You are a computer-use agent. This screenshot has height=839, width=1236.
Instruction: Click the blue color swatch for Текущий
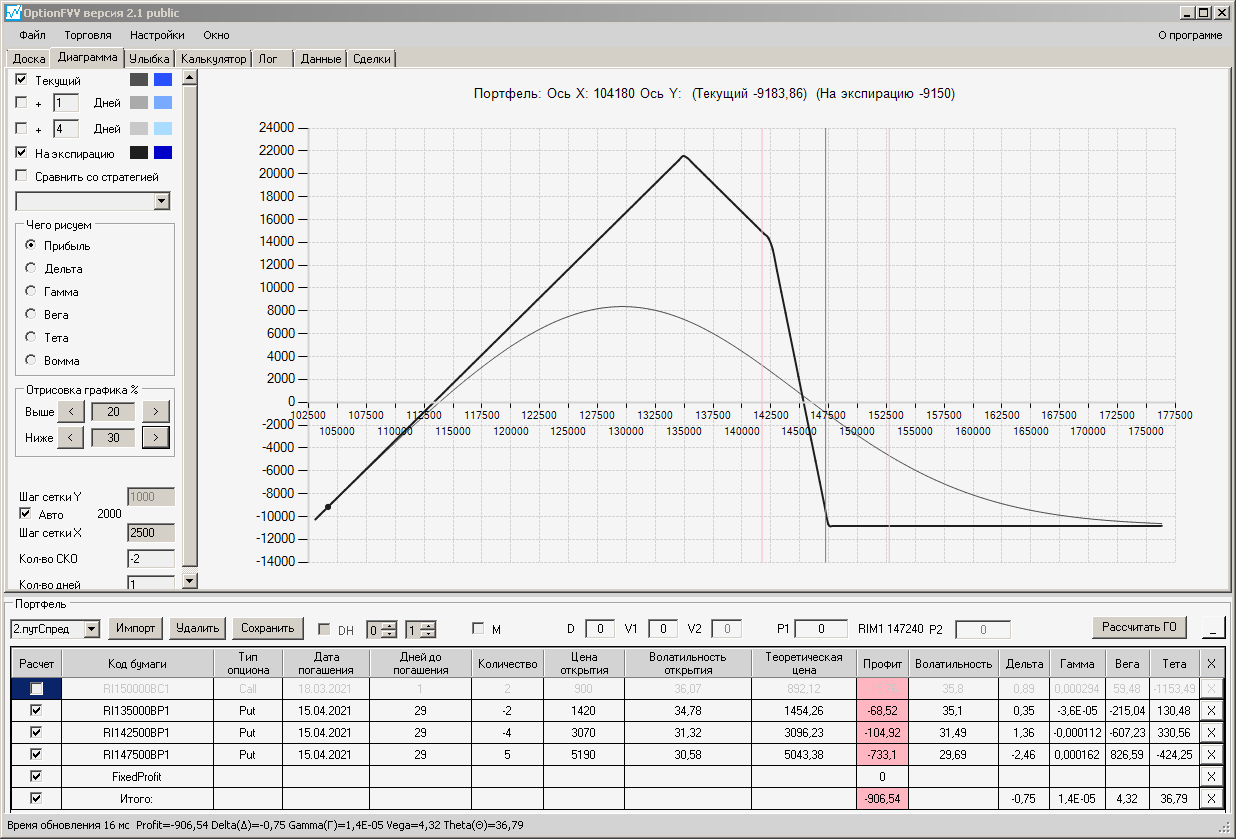[162, 80]
